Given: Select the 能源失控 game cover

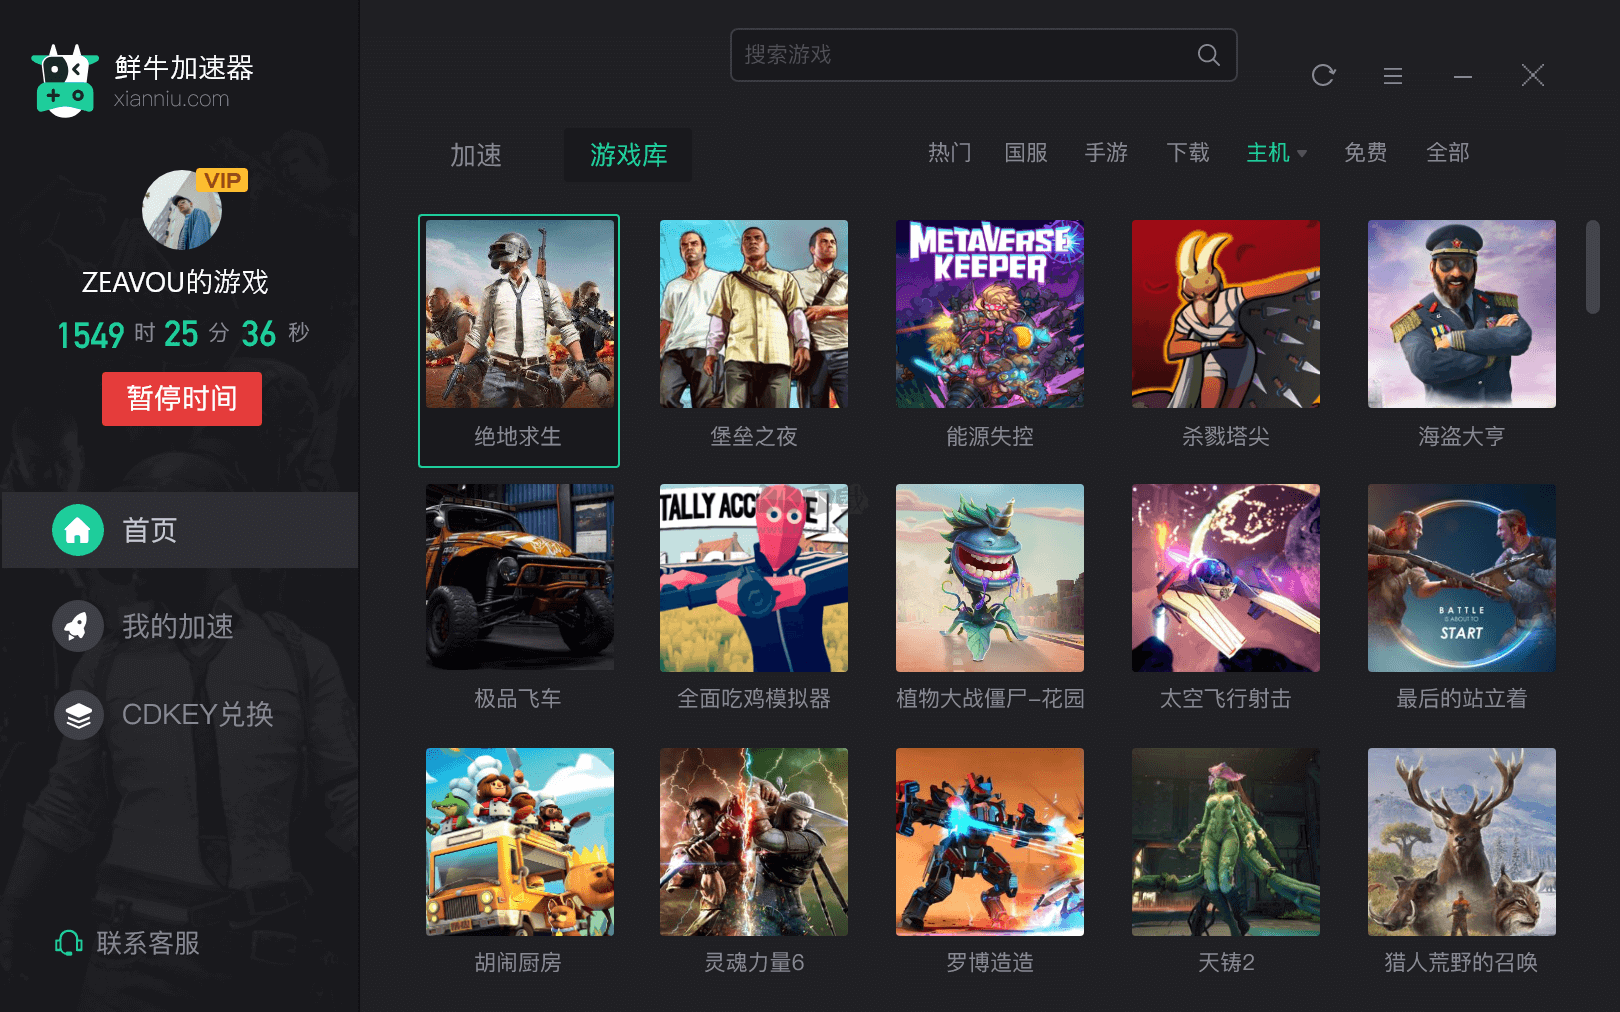Looking at the screenshot, I should tap(990, 314).
